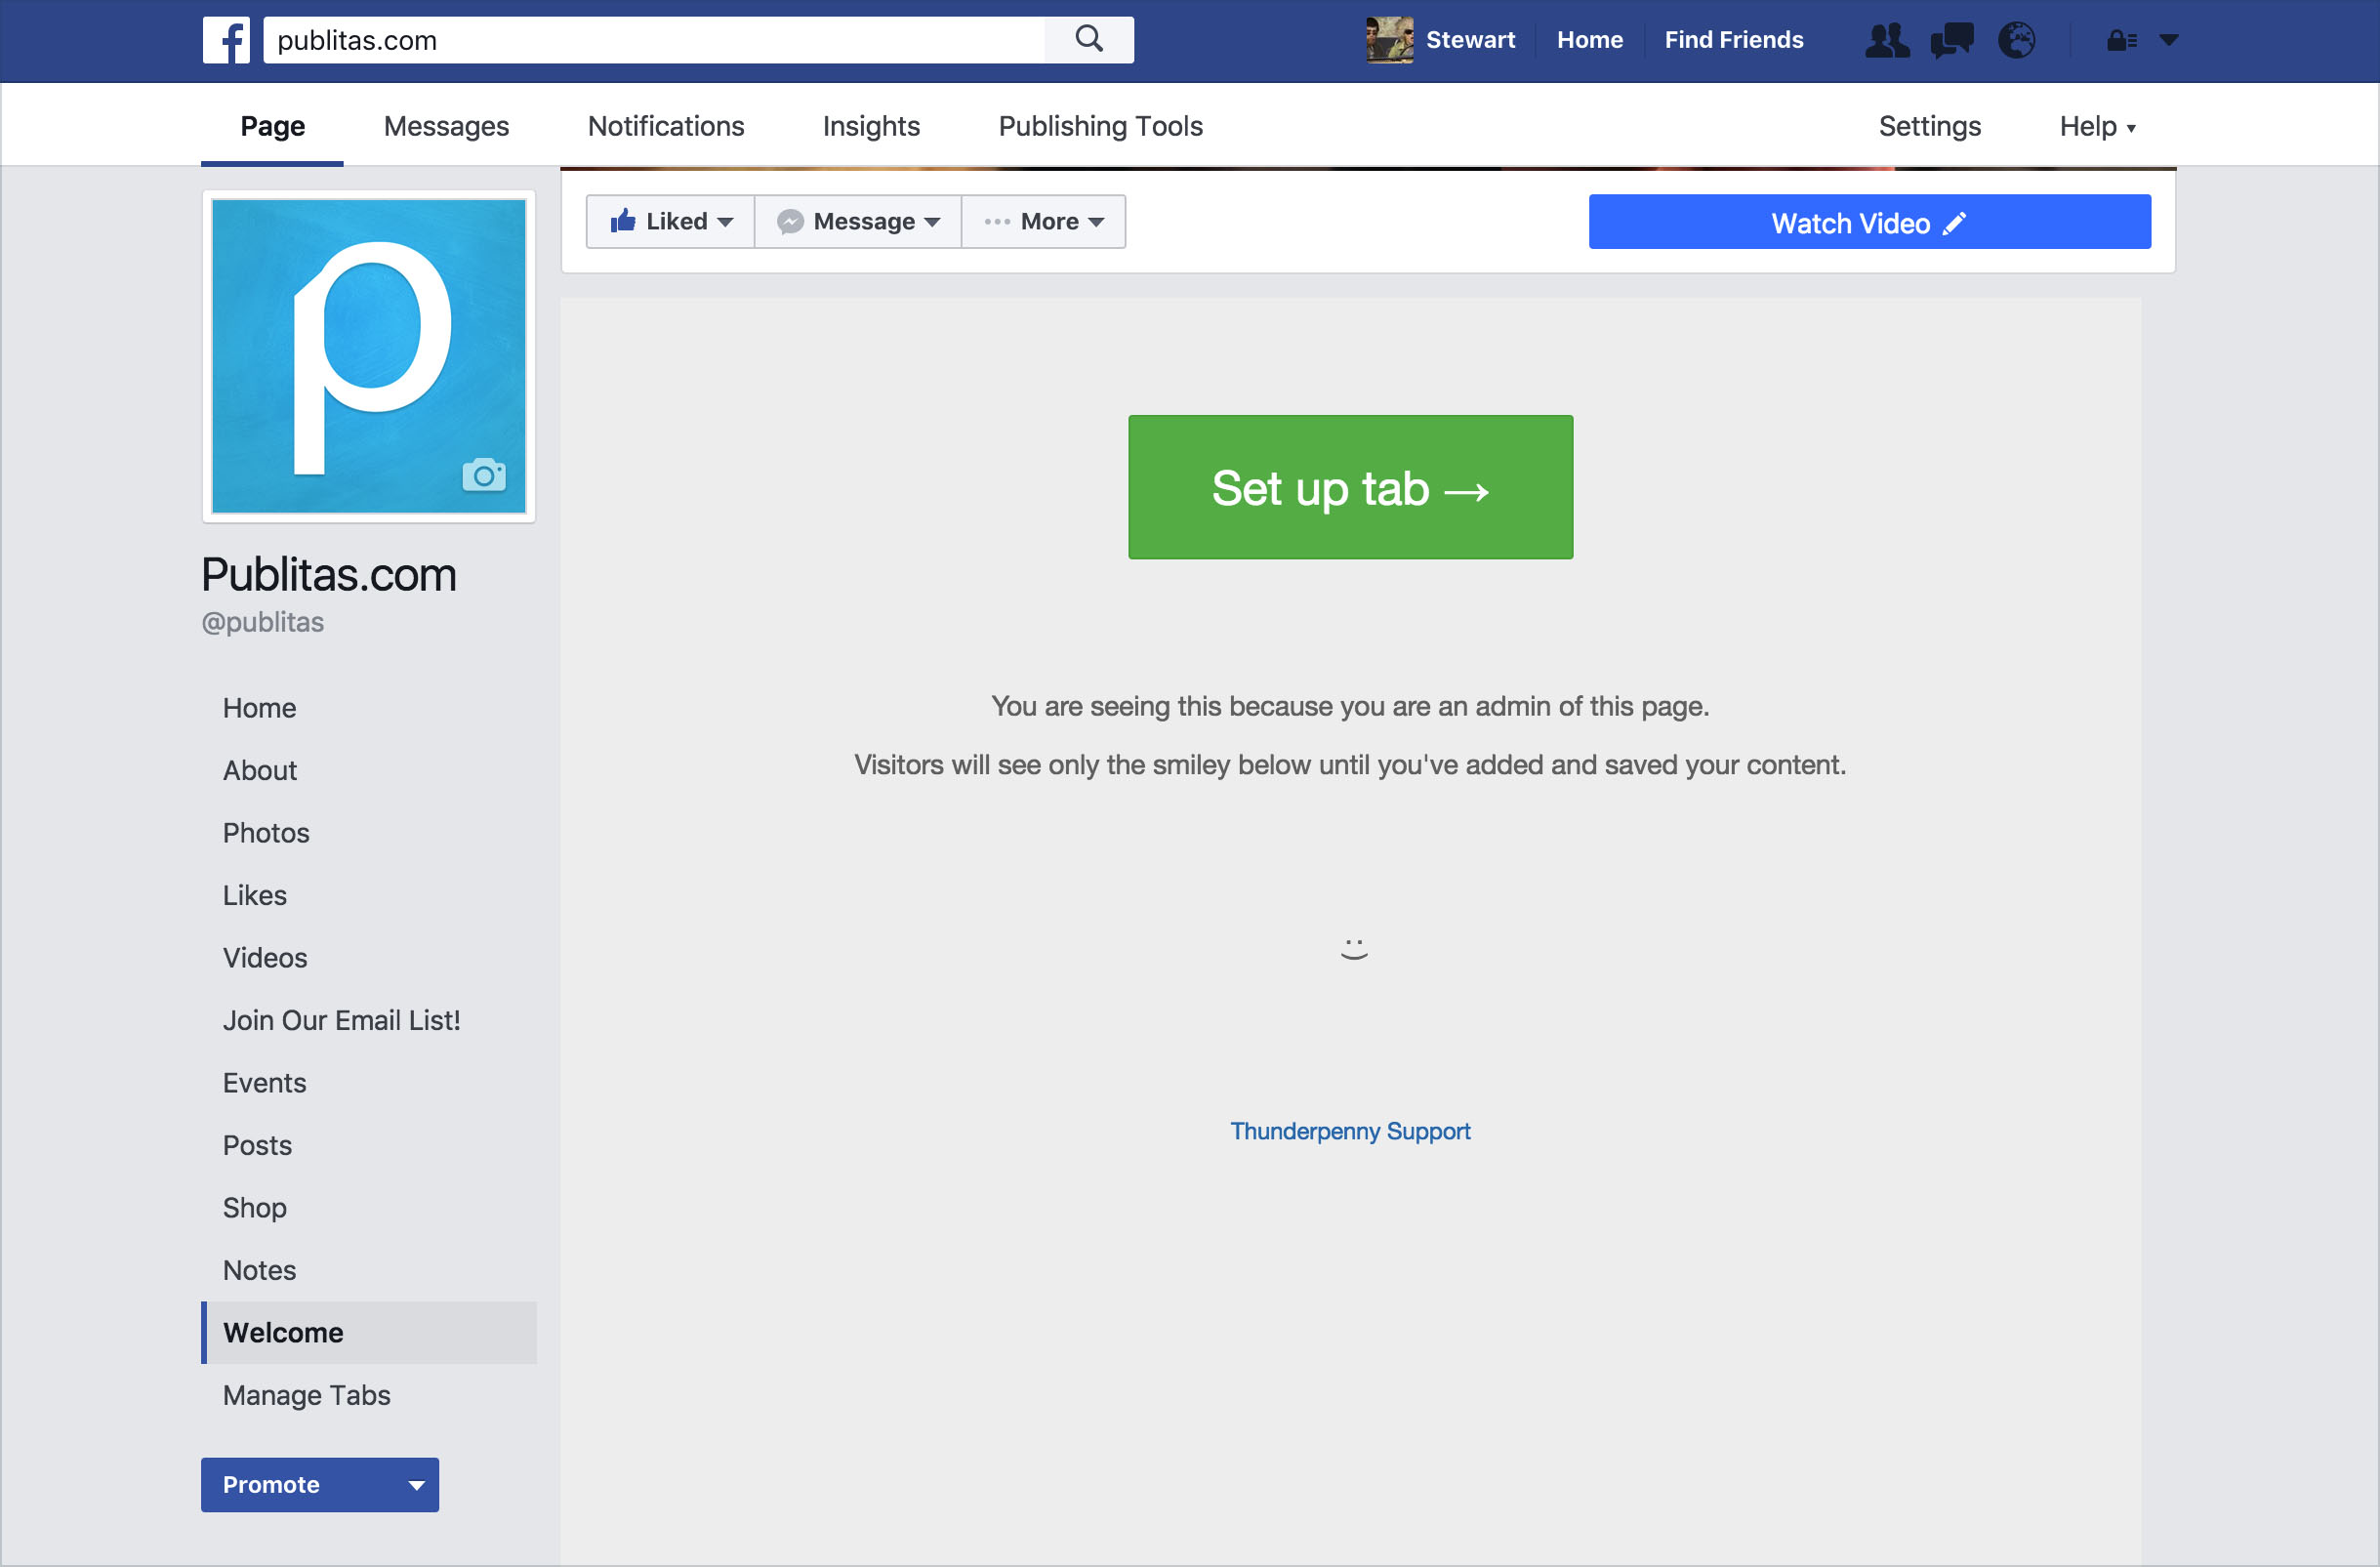The image size is (2380, 1567).
Task: Open the Insights tab
Action: 871,126
